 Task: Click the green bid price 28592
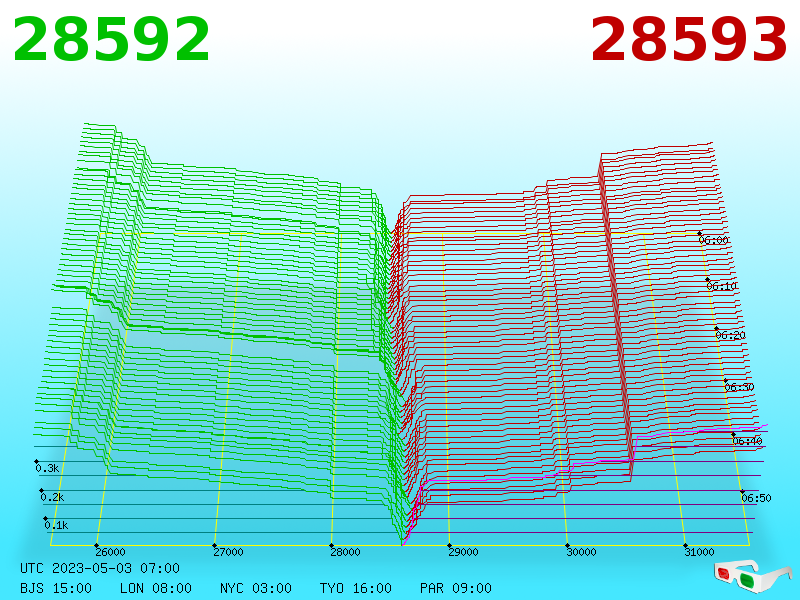click(111, 40)
